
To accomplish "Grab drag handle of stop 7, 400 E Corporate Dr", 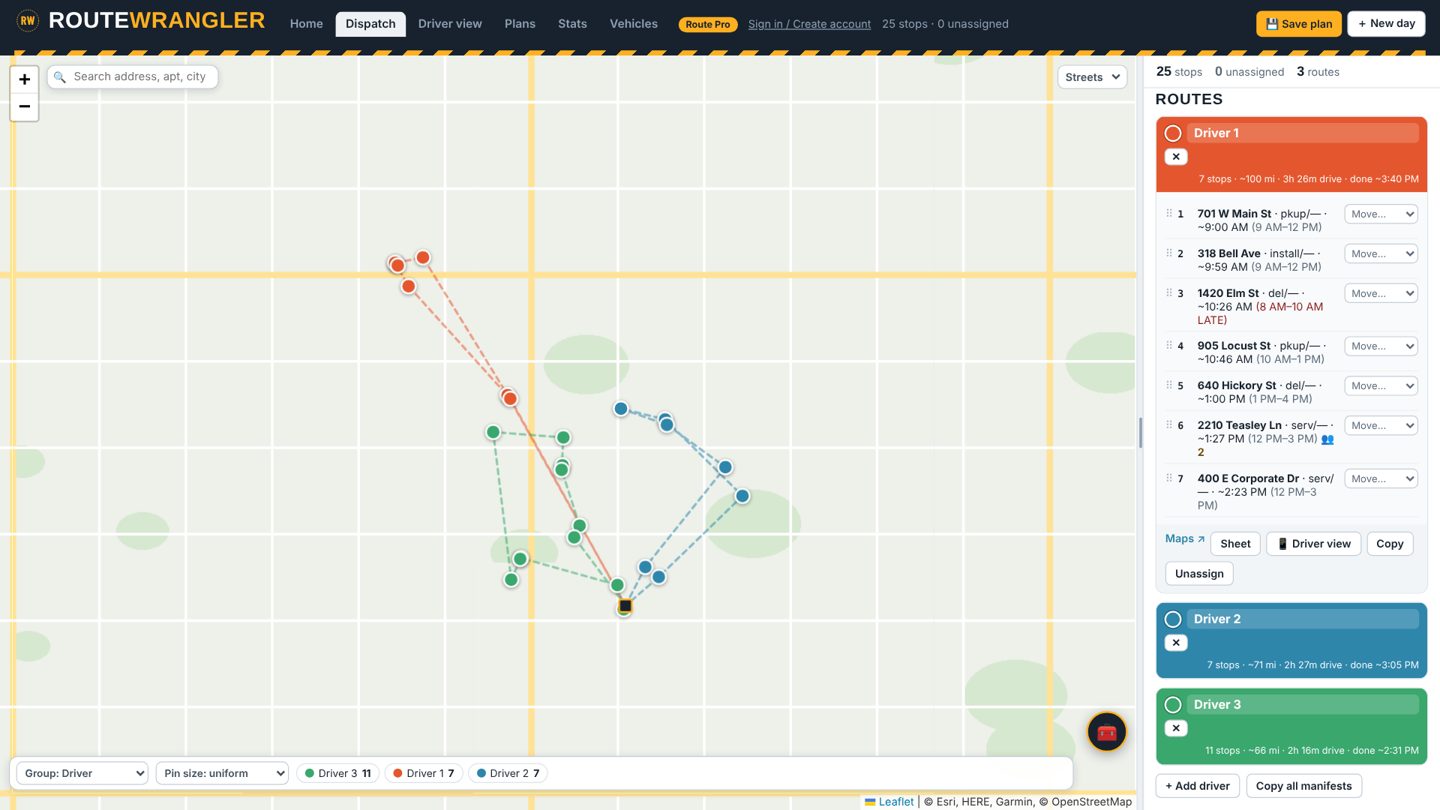I will point(1168,478).
